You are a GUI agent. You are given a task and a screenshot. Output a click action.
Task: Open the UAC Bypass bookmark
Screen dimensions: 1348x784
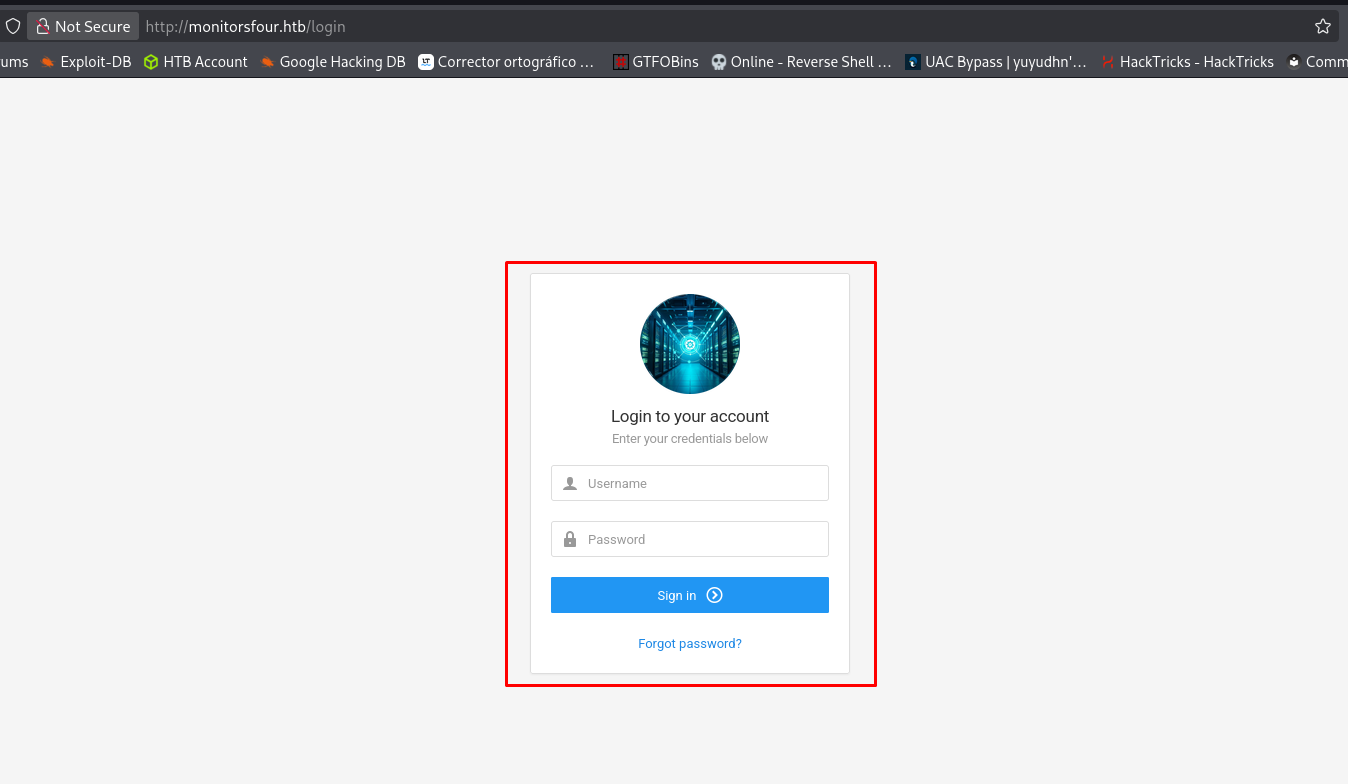[x=996, y=62]
